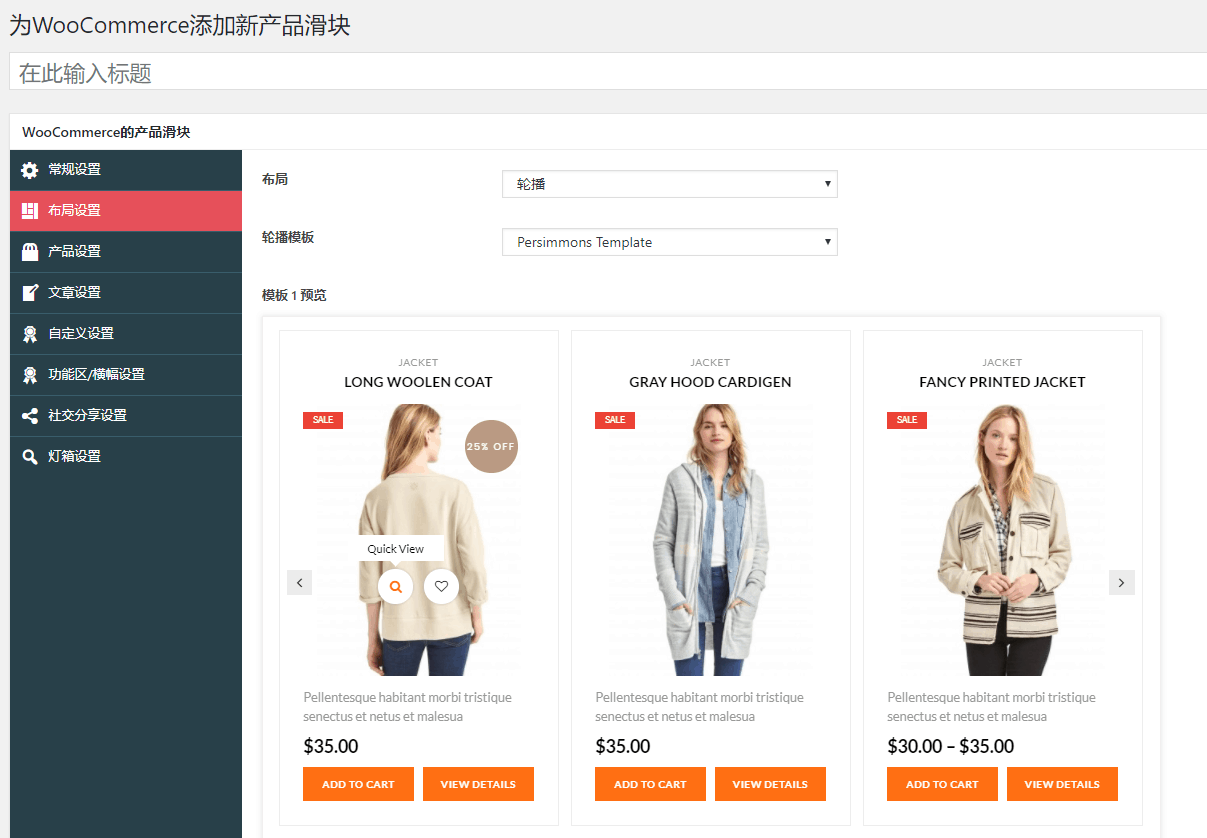Screen dimensions: 1207x838
Task: Click the Gray Hood Cardigen description text
Action: 699,707
